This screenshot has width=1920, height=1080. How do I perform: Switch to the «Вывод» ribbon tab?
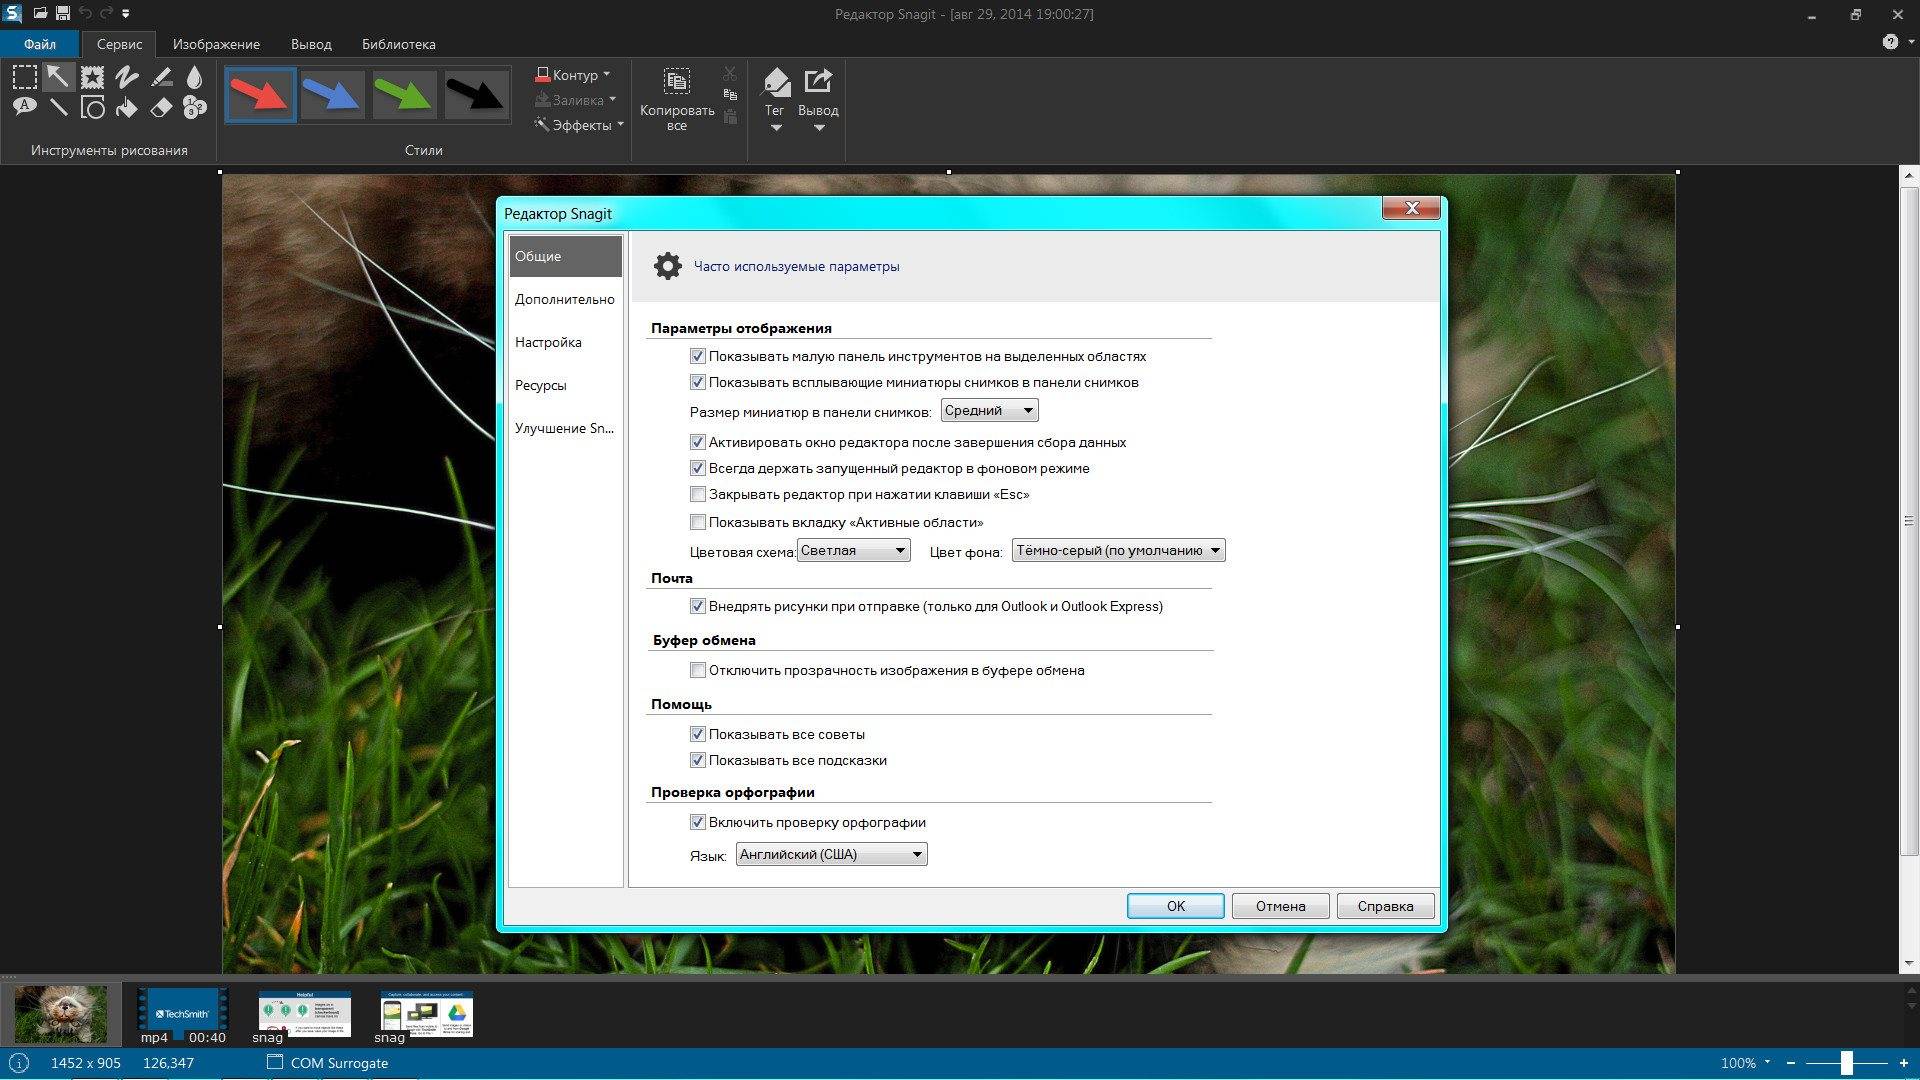[311, 44]
